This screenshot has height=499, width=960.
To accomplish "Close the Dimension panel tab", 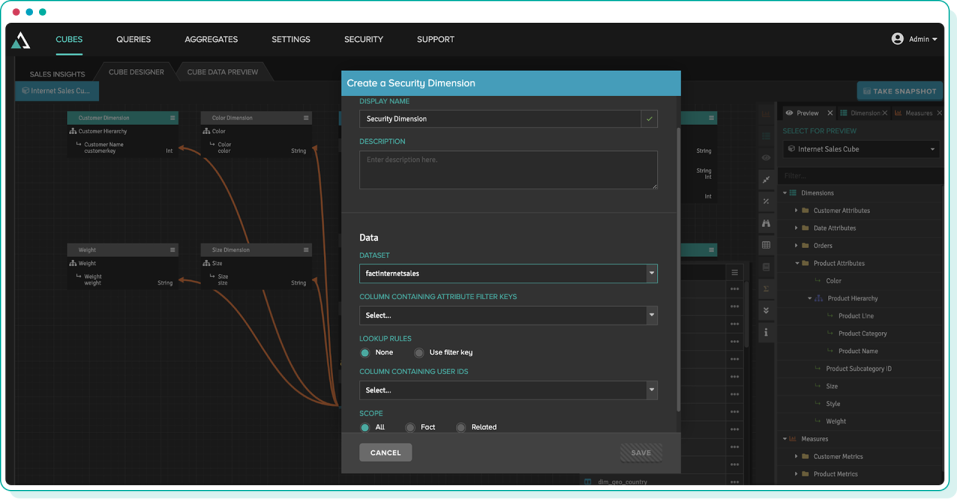I will (885, 113).
